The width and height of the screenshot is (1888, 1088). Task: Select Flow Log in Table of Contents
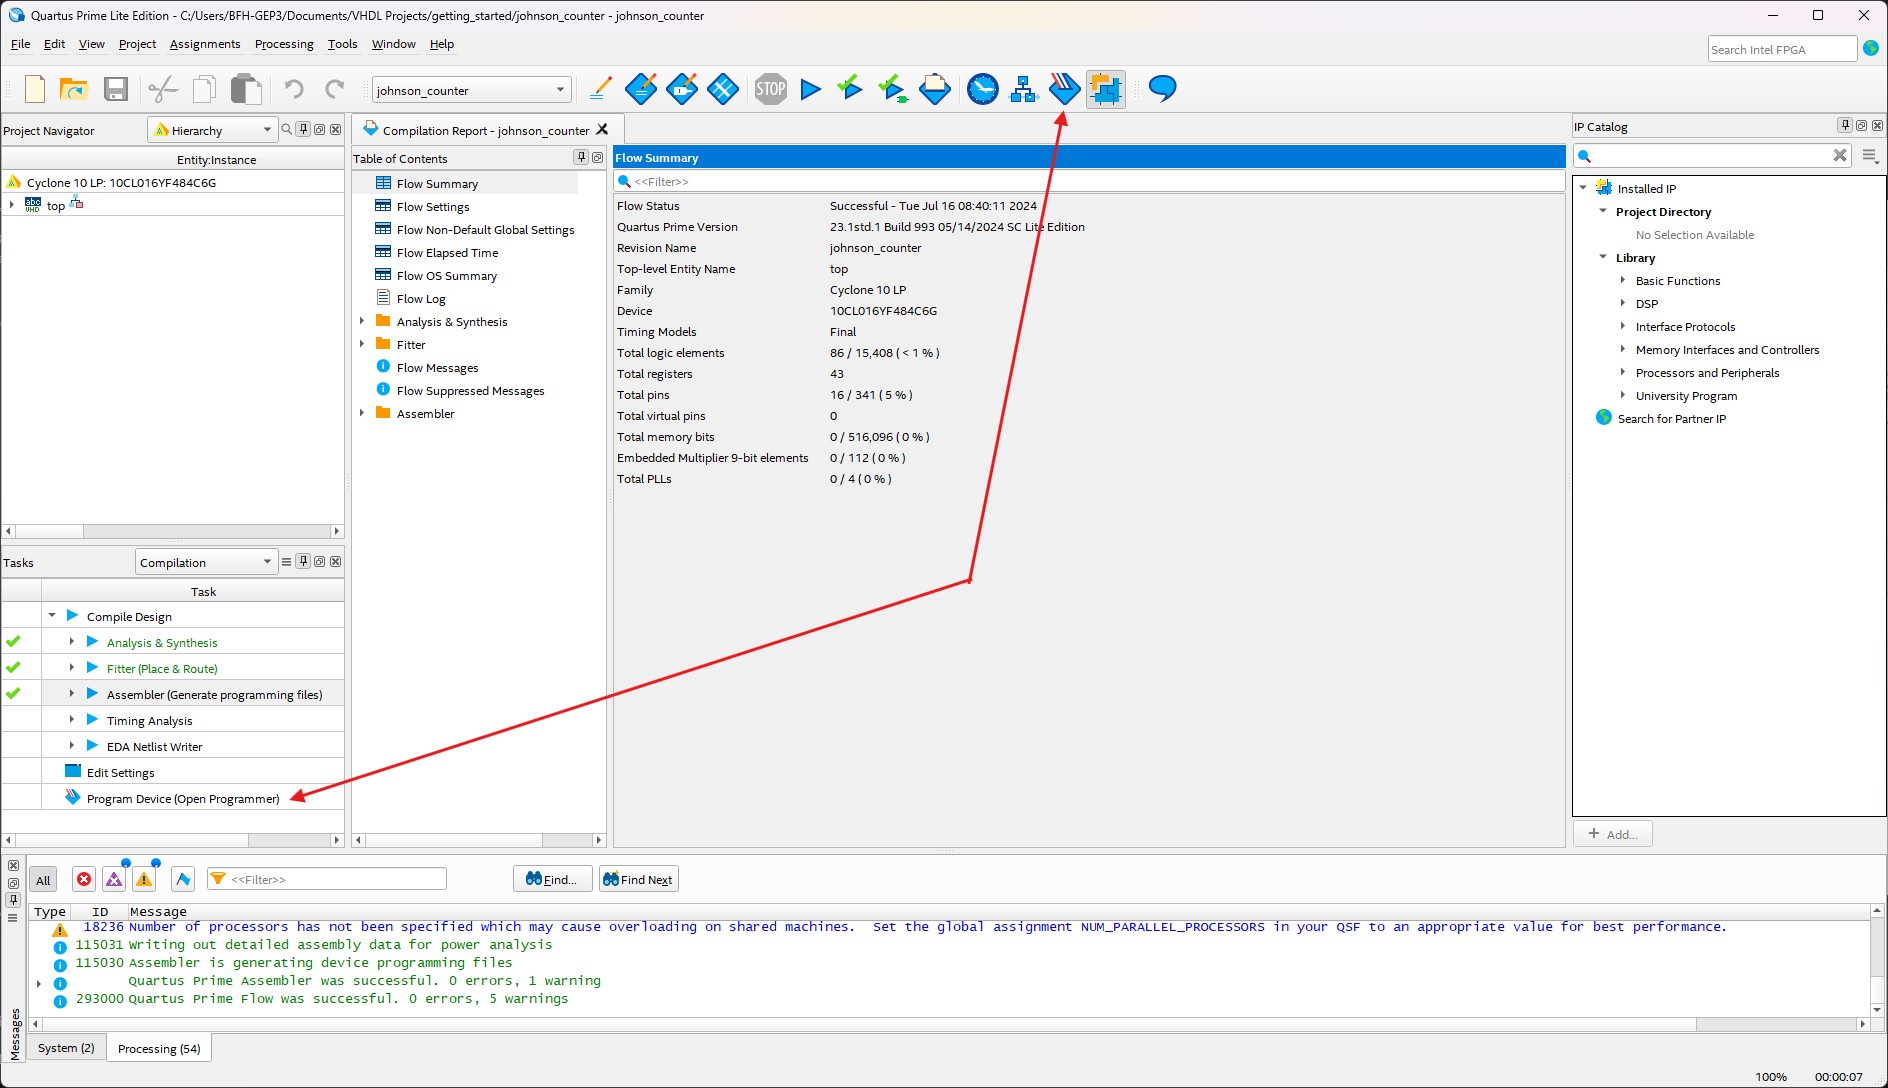(421, 299)
